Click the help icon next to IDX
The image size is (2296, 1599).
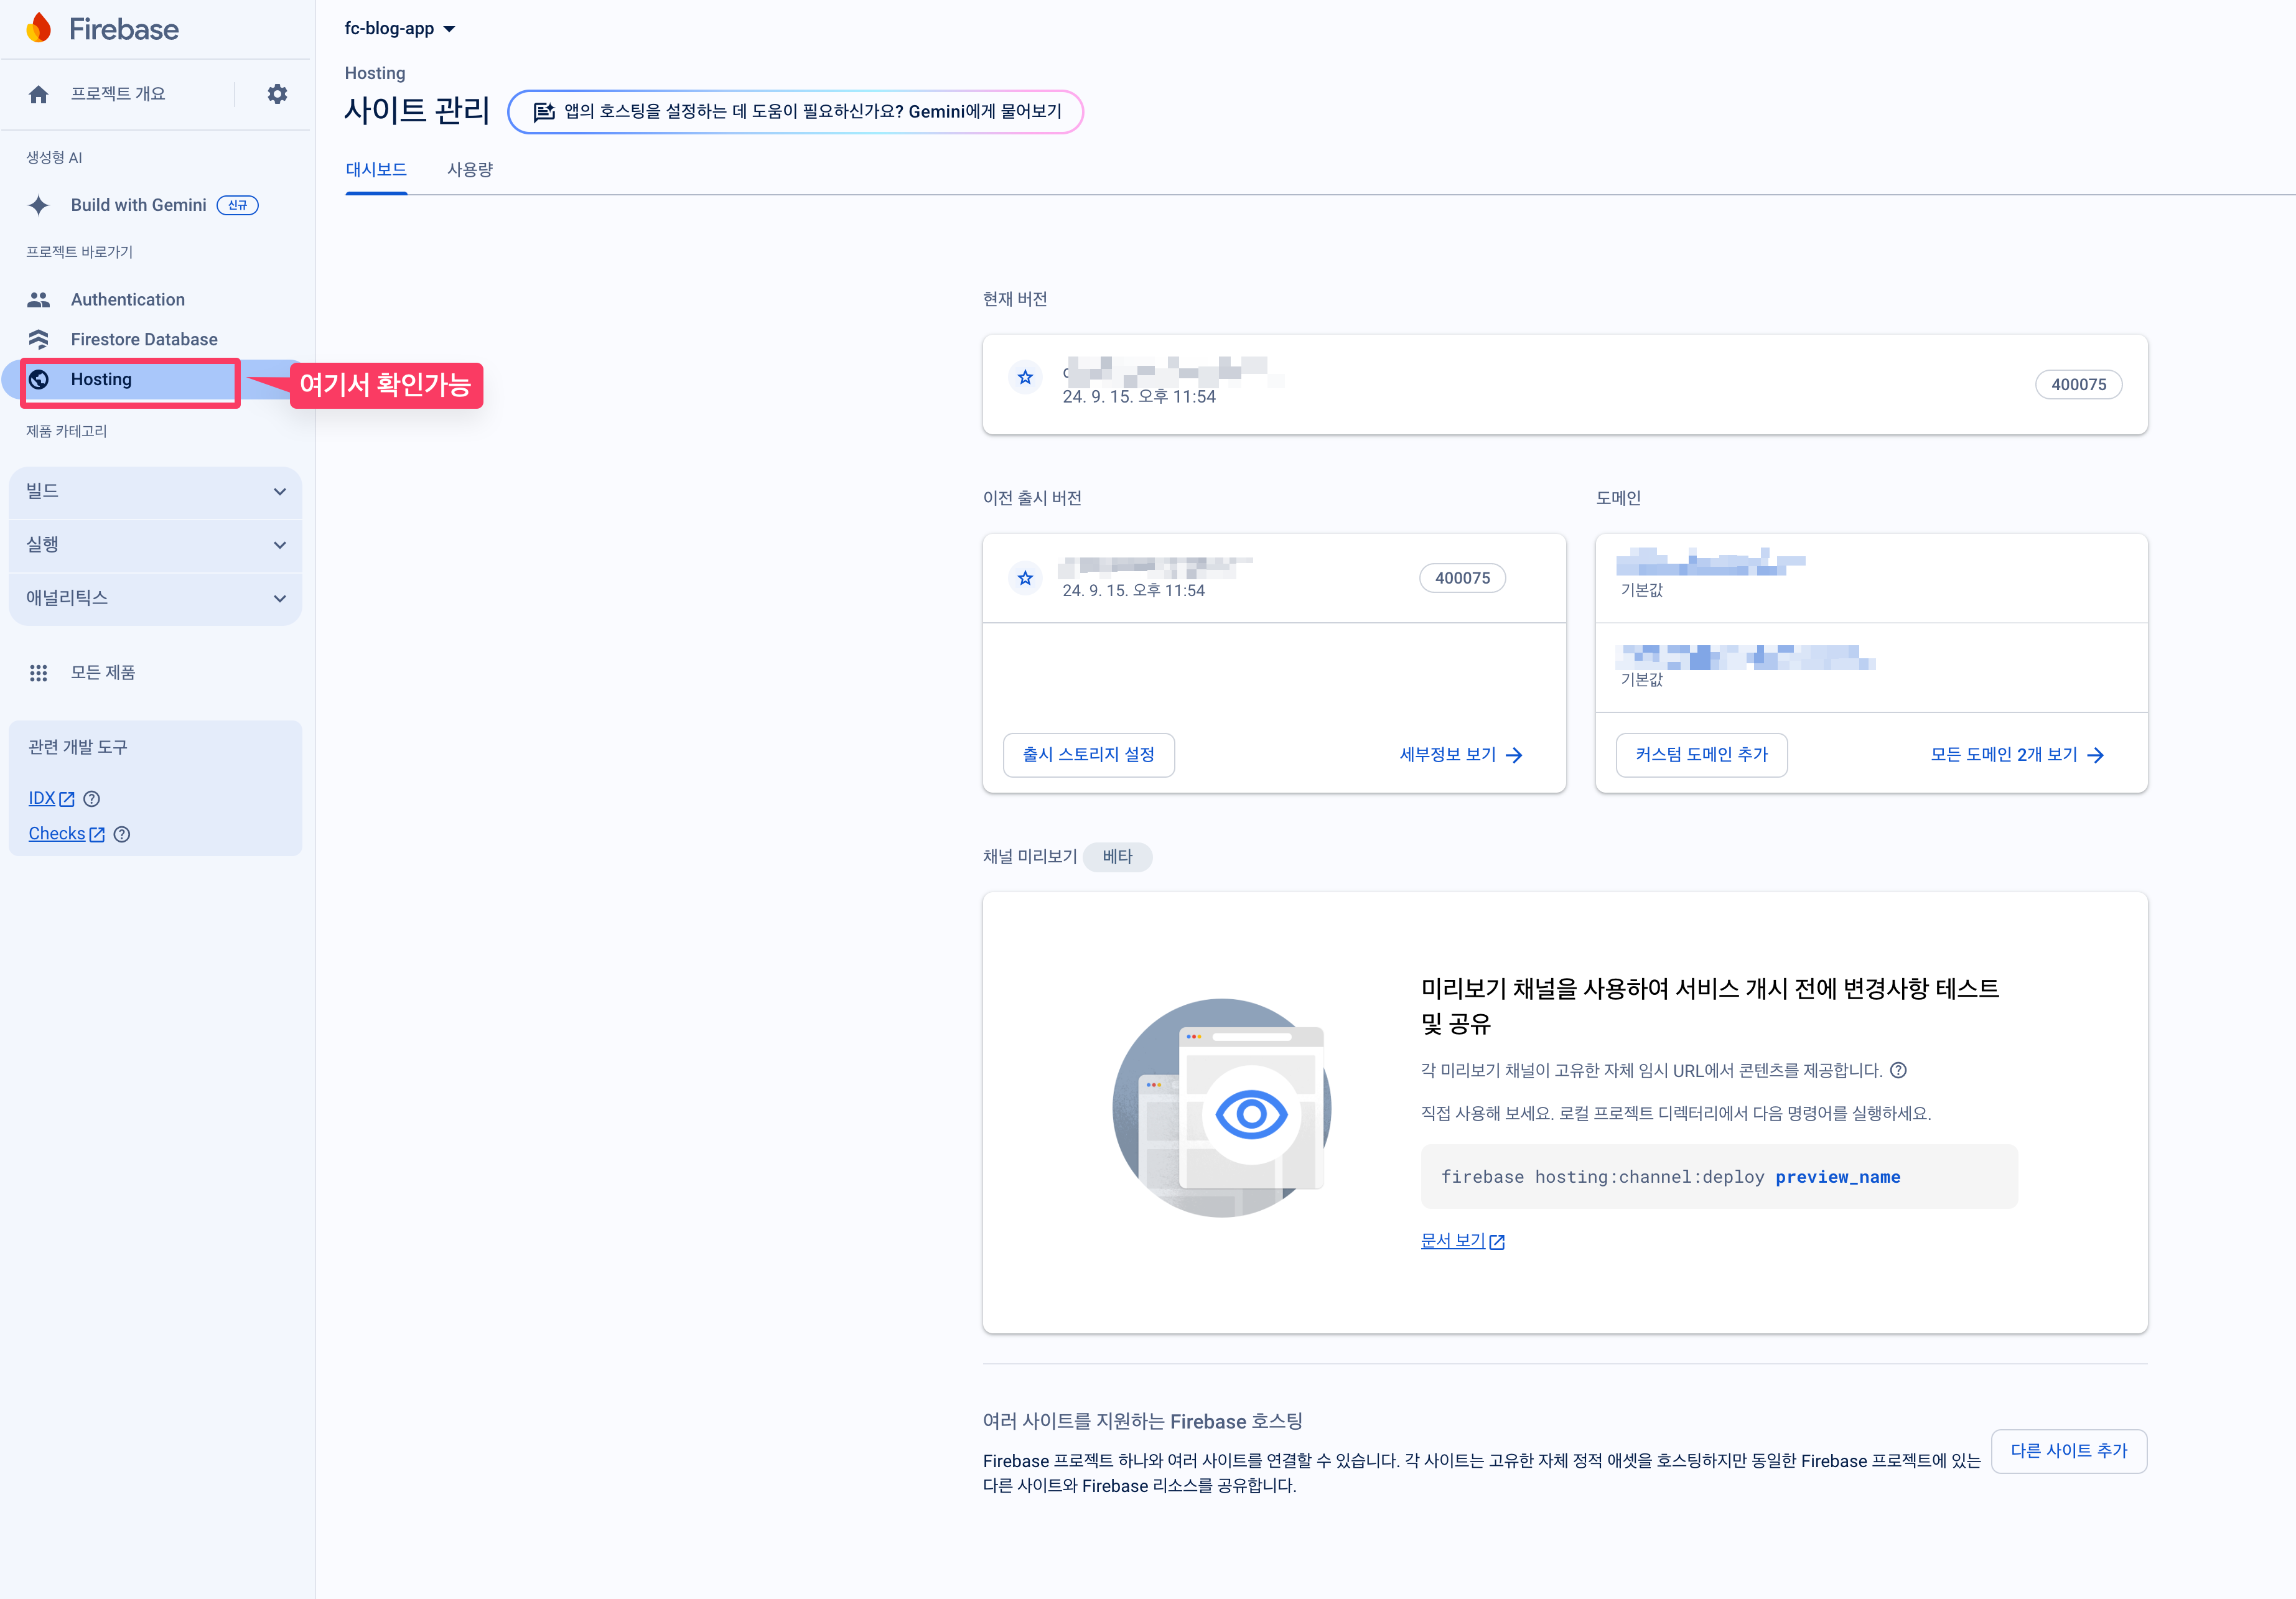click(92, 799)
